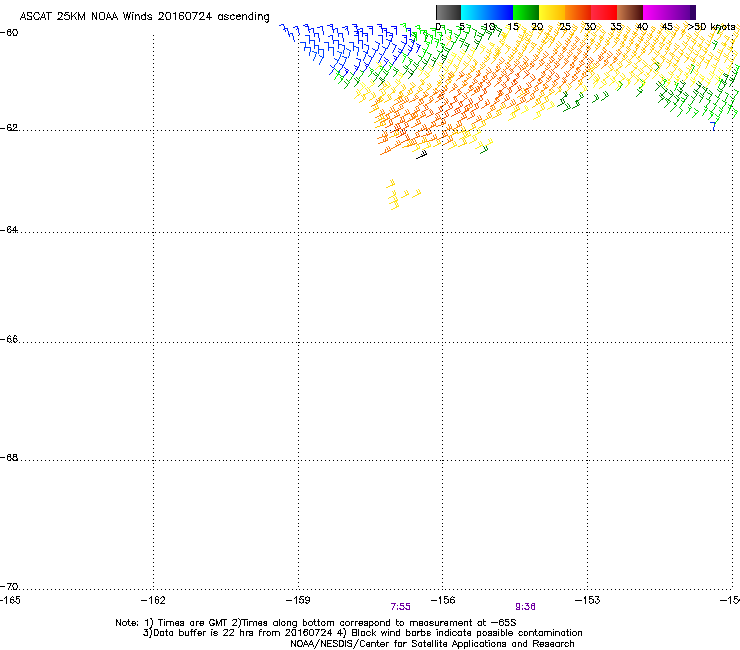The image size is (740, 650).
Task: Click the red 30-35 knots color swatch
Action: coord(604,12)
